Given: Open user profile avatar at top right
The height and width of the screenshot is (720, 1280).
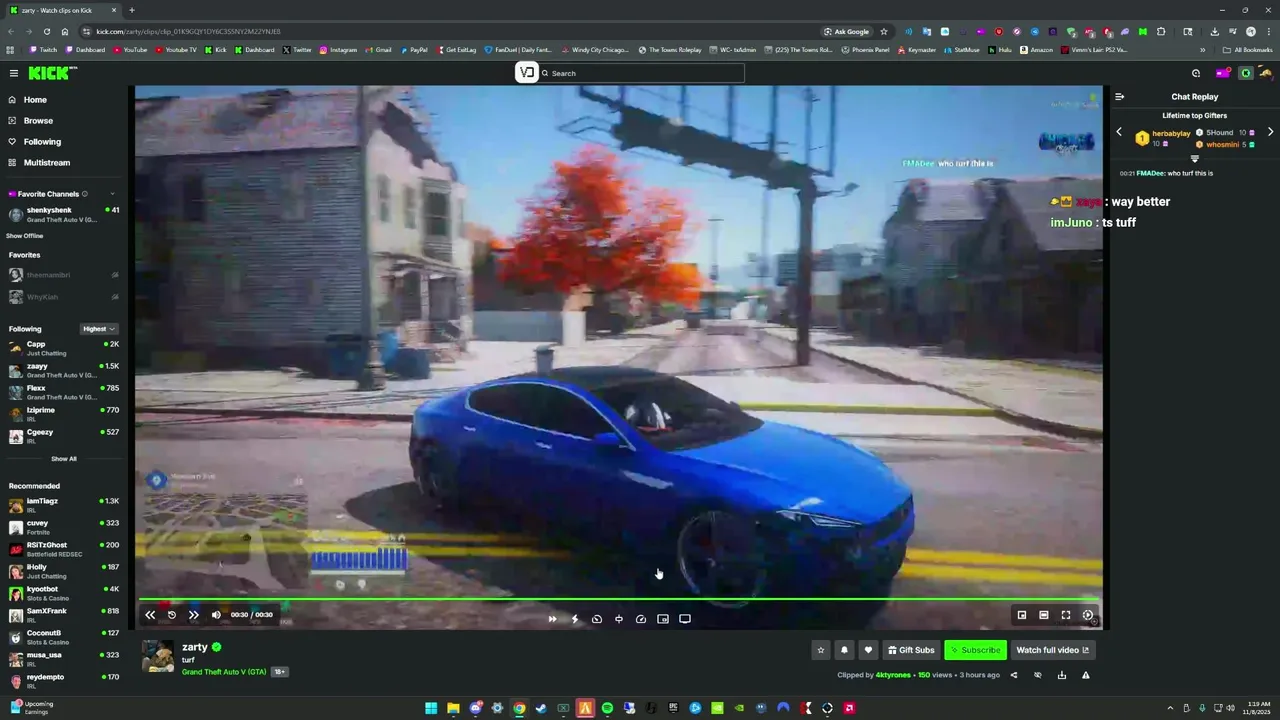Looking at the screenshot, I should [1266, 73].
